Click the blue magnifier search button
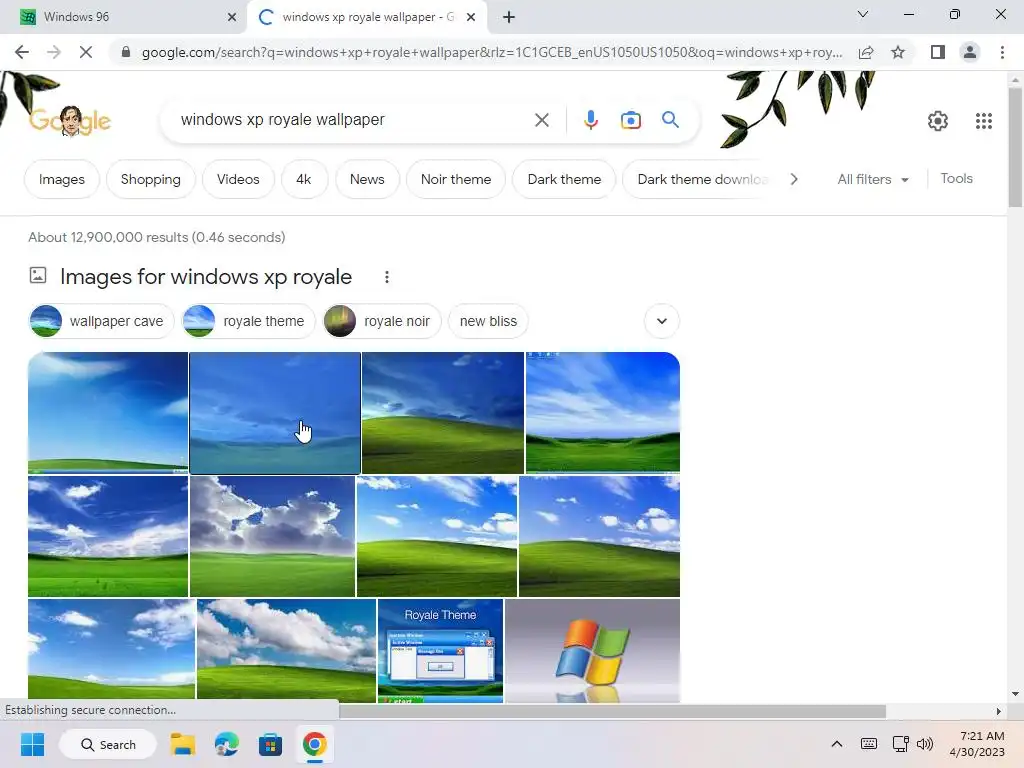This screenshot has height=768, width=1024. coord(670,120)
